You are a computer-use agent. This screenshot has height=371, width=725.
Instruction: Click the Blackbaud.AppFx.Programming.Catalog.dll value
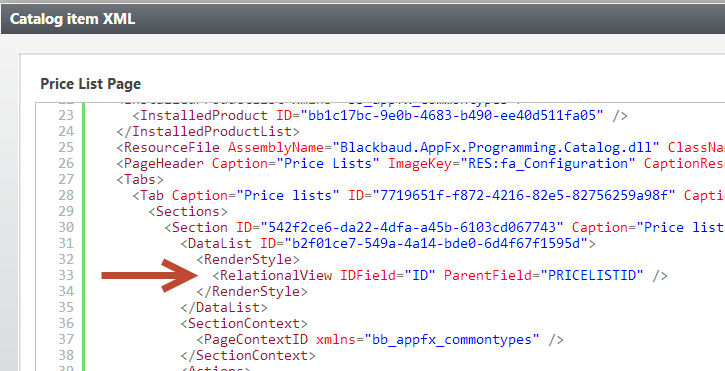(x=496, y=147)
